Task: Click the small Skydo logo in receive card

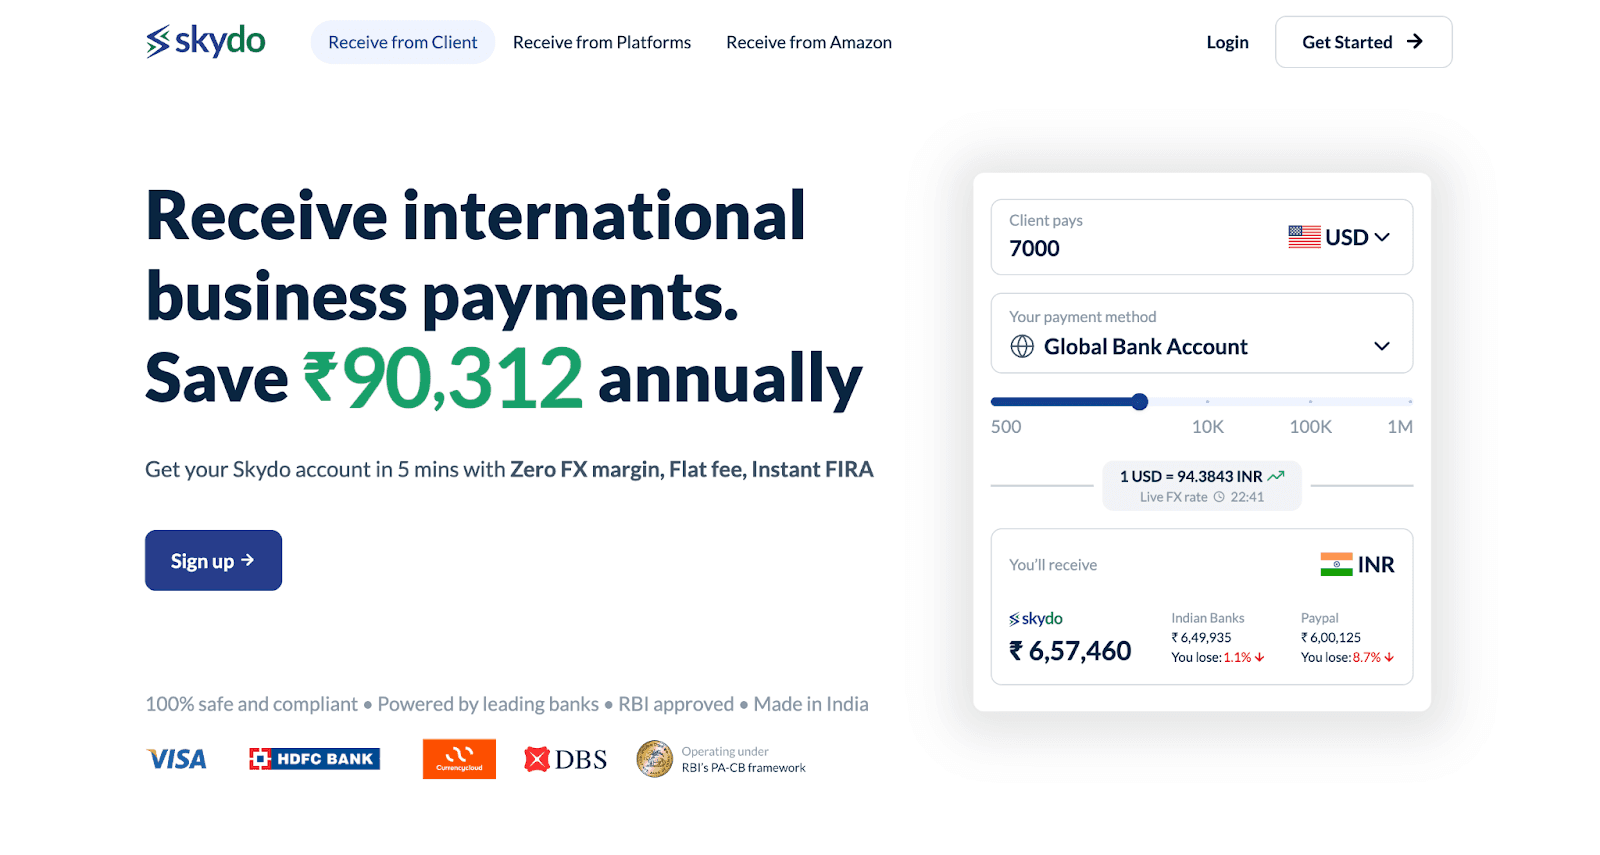Action: click(x=1036, y=619)
